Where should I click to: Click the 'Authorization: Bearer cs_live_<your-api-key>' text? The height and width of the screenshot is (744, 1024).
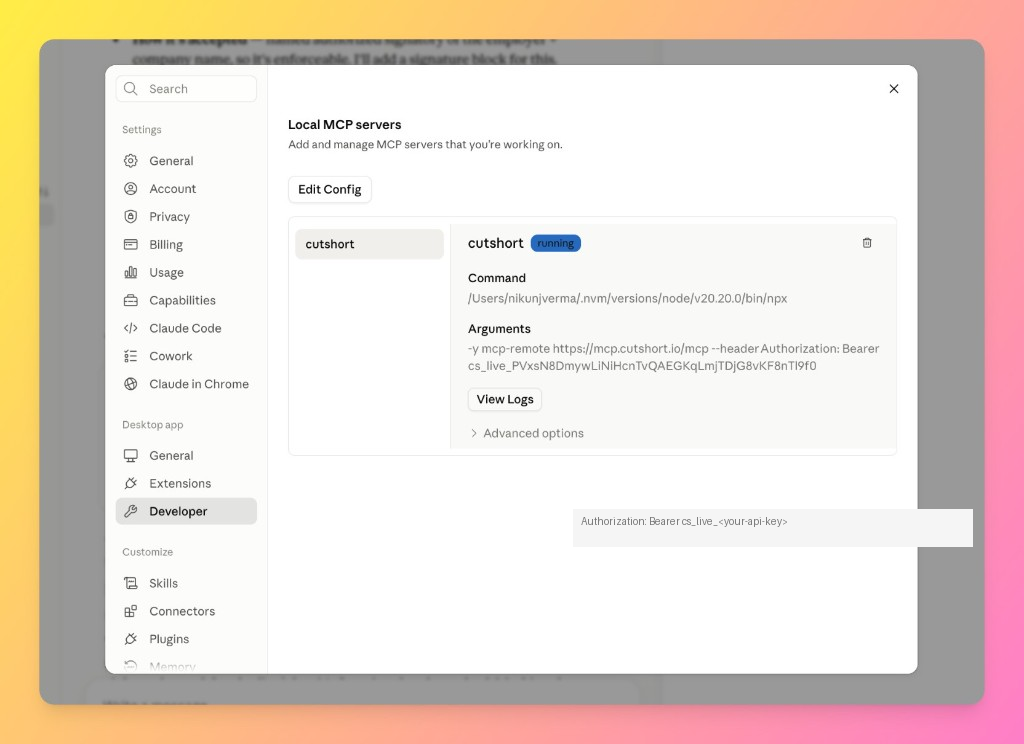[x=684, y=521]
